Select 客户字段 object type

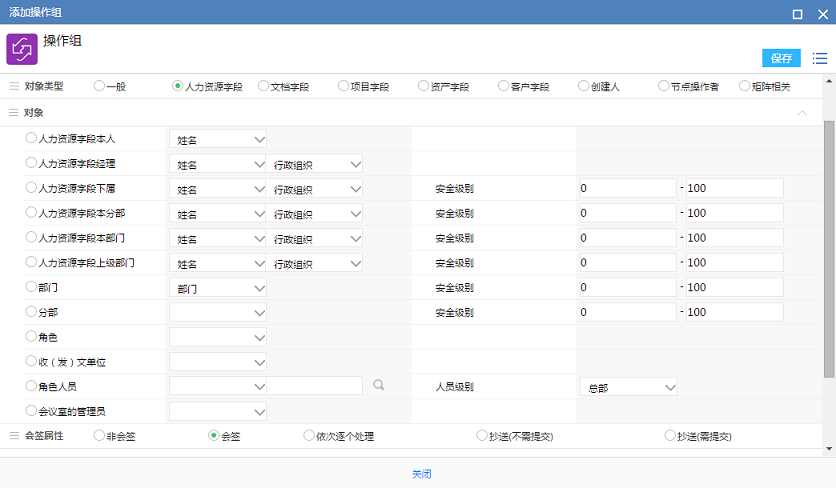pyautogui.click(x=503, y=85)
